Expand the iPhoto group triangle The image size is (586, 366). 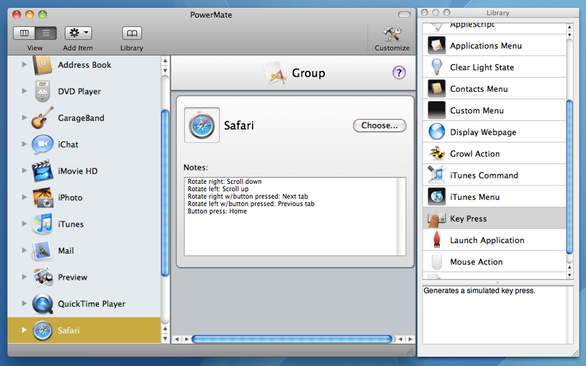click(24, 197)
